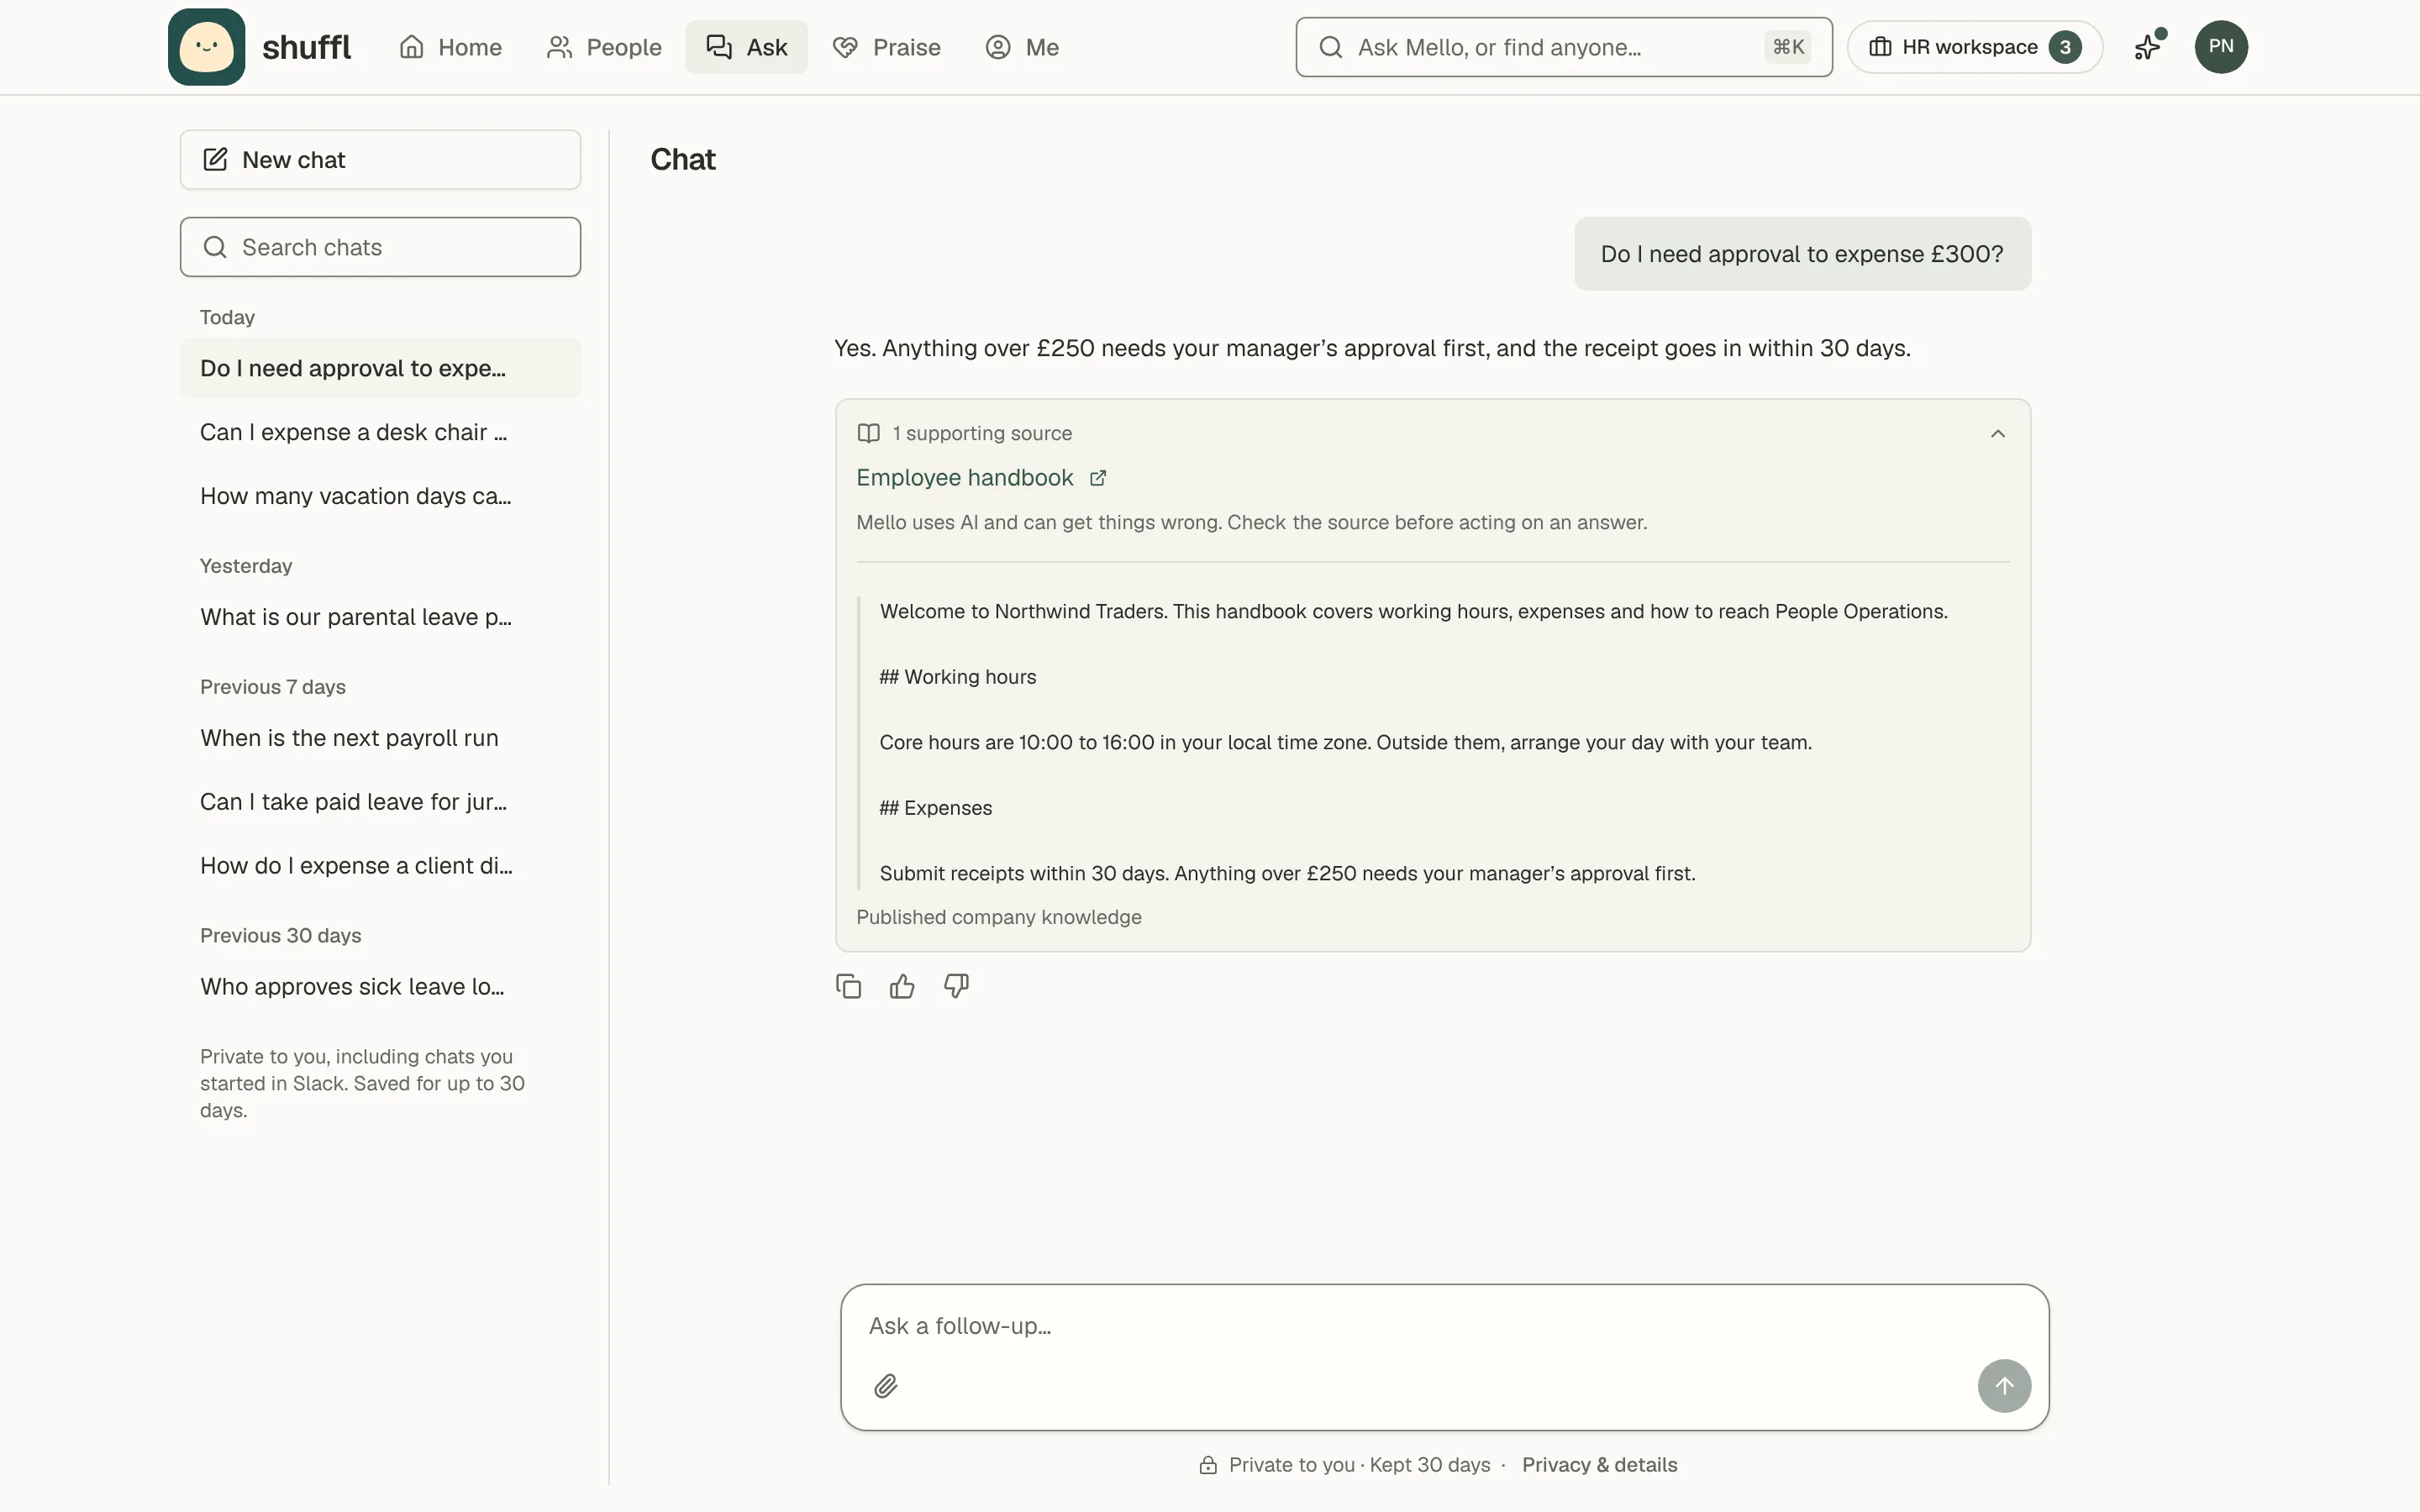Screen dimensions: 2420x1512
Task: Open the Home tab
Action: click(x=451, y=47)
